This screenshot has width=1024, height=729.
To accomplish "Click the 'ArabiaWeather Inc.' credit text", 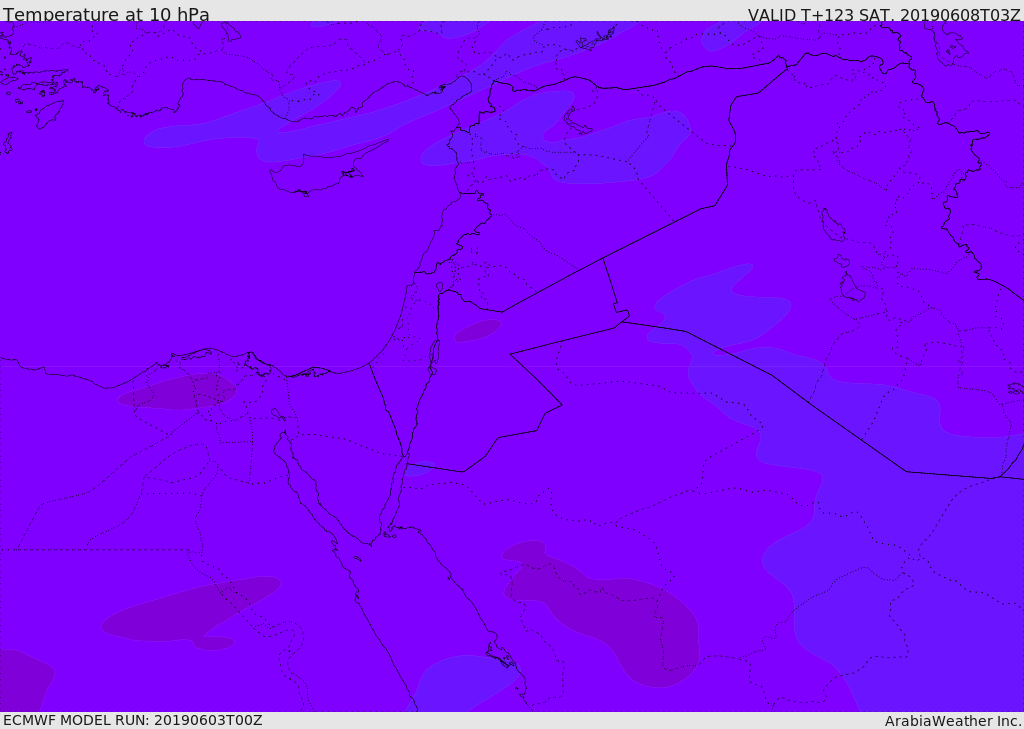I will pos(953,721).
